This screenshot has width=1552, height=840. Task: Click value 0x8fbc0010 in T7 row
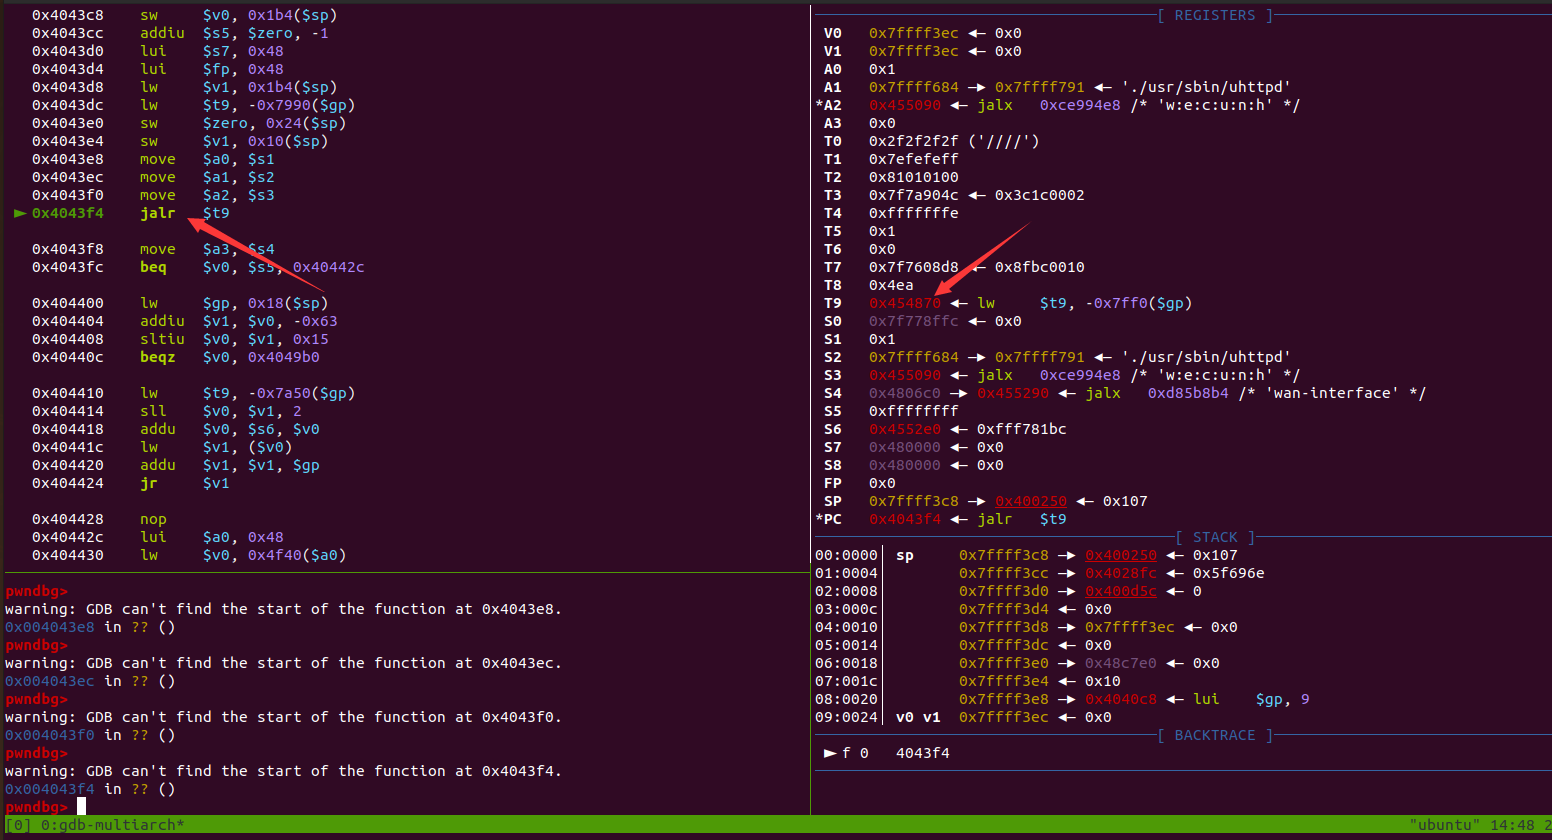[x=1040, y=267]
